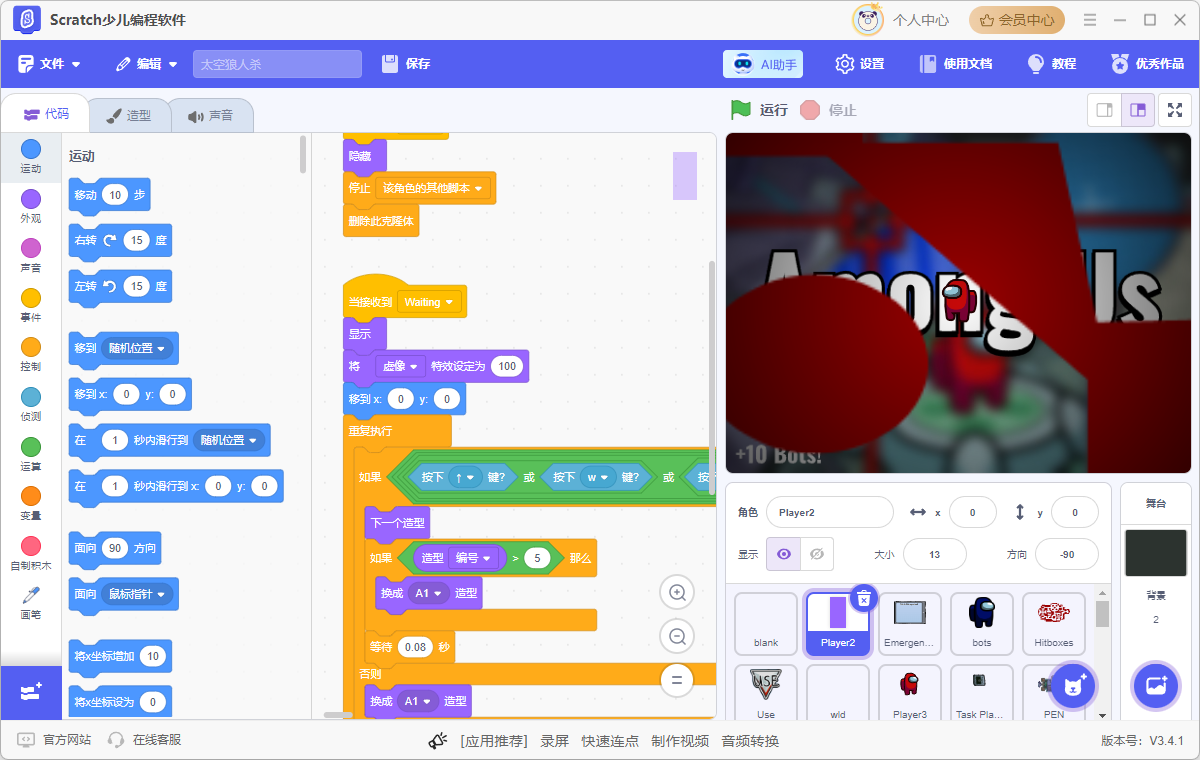Select the 变量 (Variables) category
1200x760 pixels.
[x=31, y=504]
